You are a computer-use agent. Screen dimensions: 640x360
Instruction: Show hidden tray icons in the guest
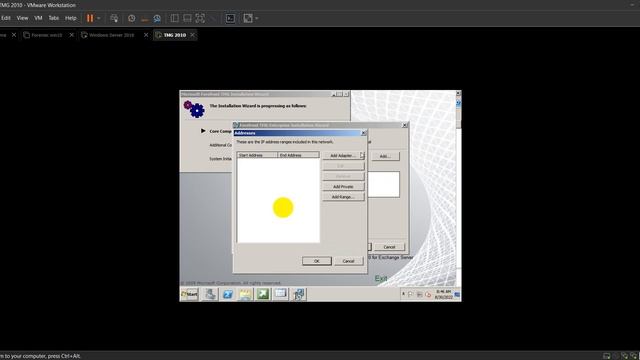403,294
